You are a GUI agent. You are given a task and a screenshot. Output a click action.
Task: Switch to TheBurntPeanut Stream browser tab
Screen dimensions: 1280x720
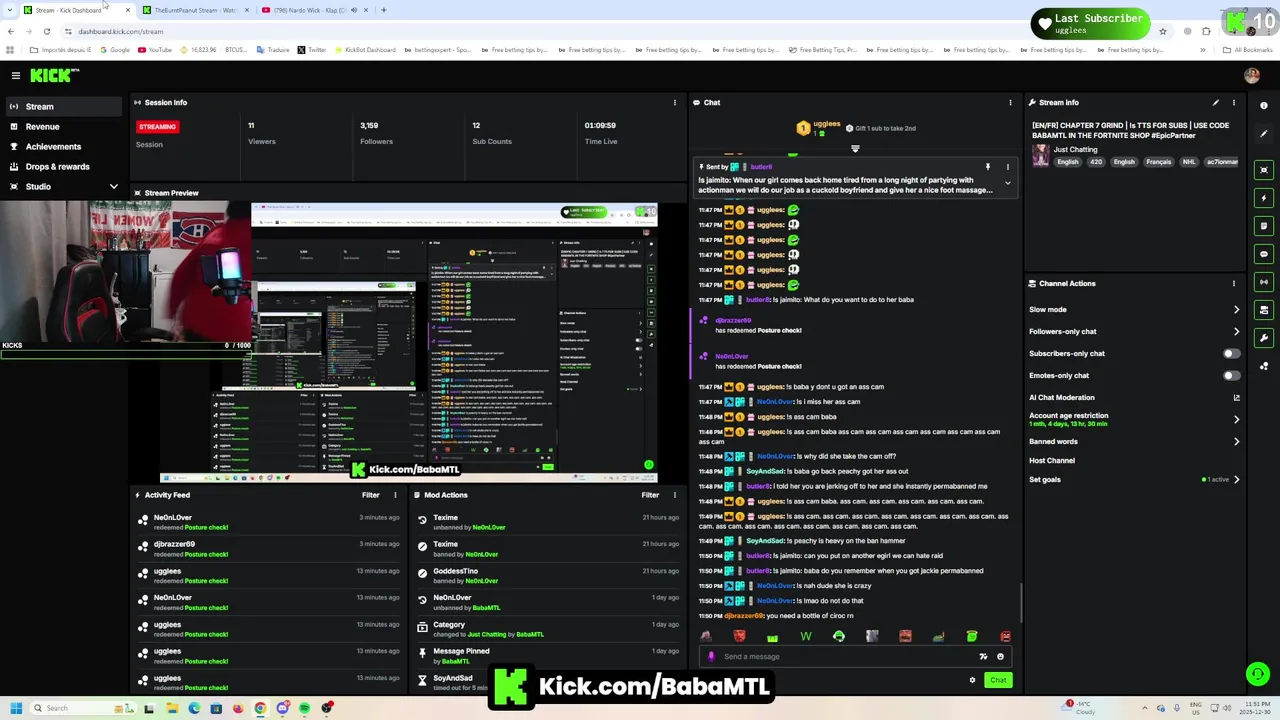tap(194, 10)
